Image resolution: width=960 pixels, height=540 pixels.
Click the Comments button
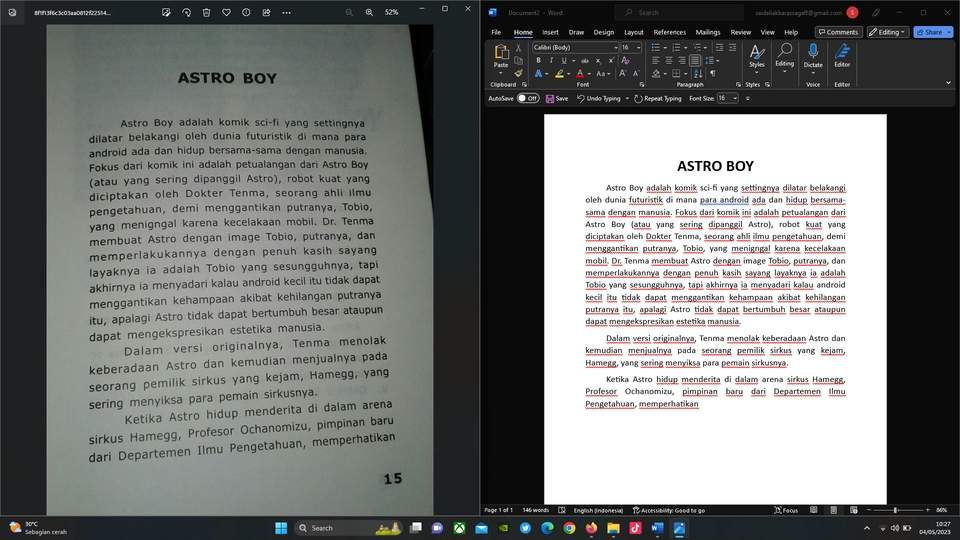coord(838,32)
